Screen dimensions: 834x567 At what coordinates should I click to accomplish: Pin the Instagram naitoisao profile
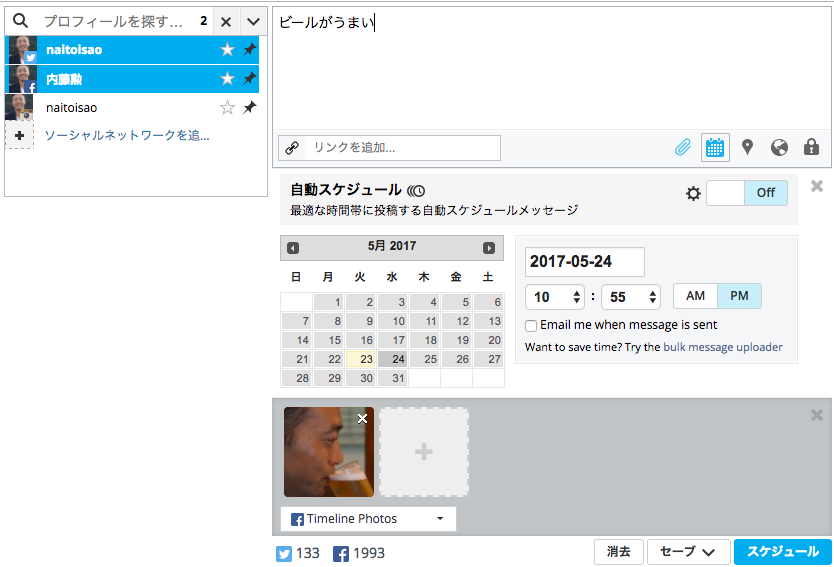coord(249,107)
